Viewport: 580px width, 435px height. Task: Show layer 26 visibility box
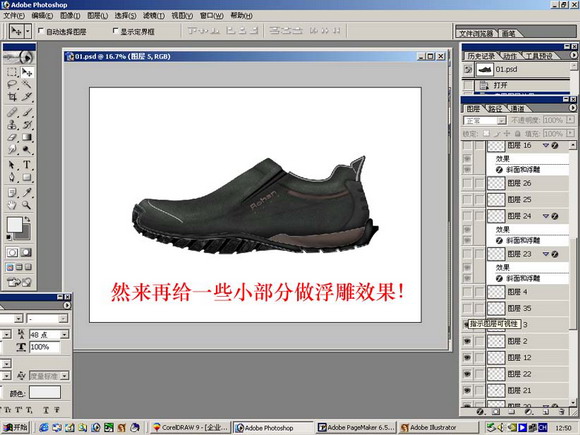(x=467, y=183)
